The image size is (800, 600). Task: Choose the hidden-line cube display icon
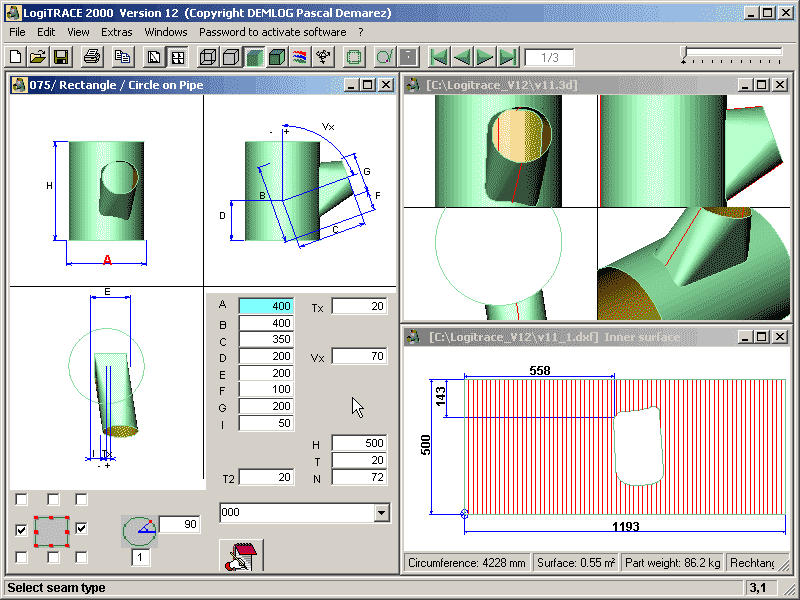231,57
